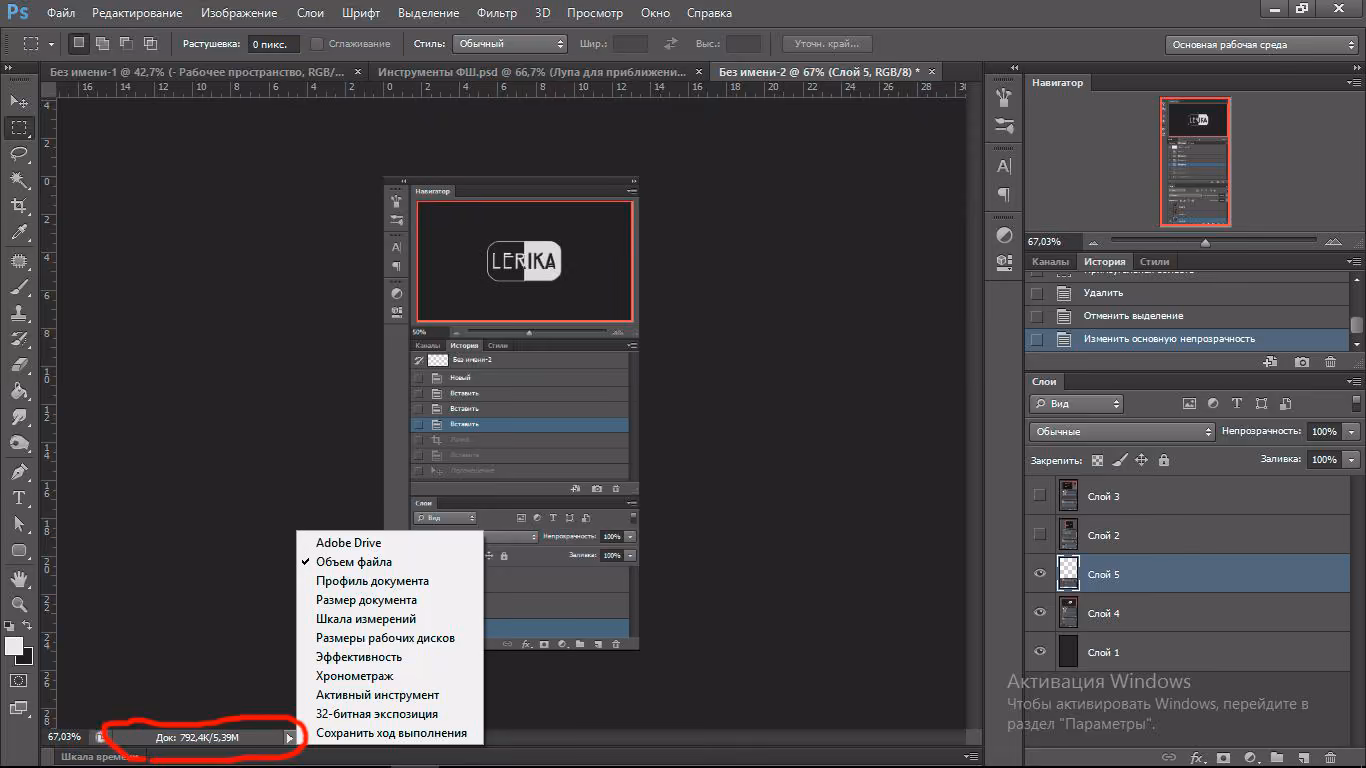Viewport: 1366px width, 768px height.
Task: Hide layer Слой 5 via eye icon
Action: coord(1040,574)
